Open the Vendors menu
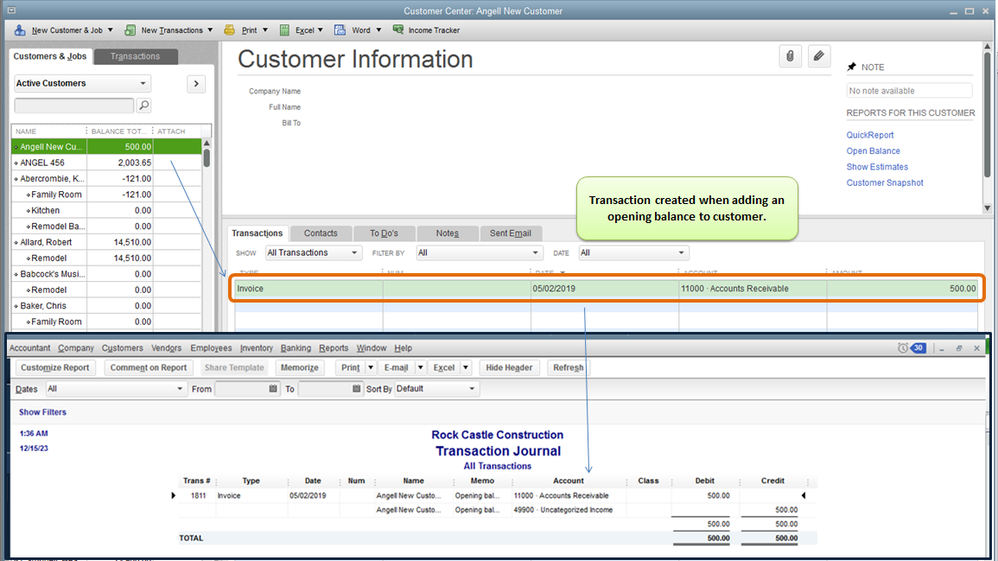The height and width of the screenshot is (561, 998). (166, 348)
